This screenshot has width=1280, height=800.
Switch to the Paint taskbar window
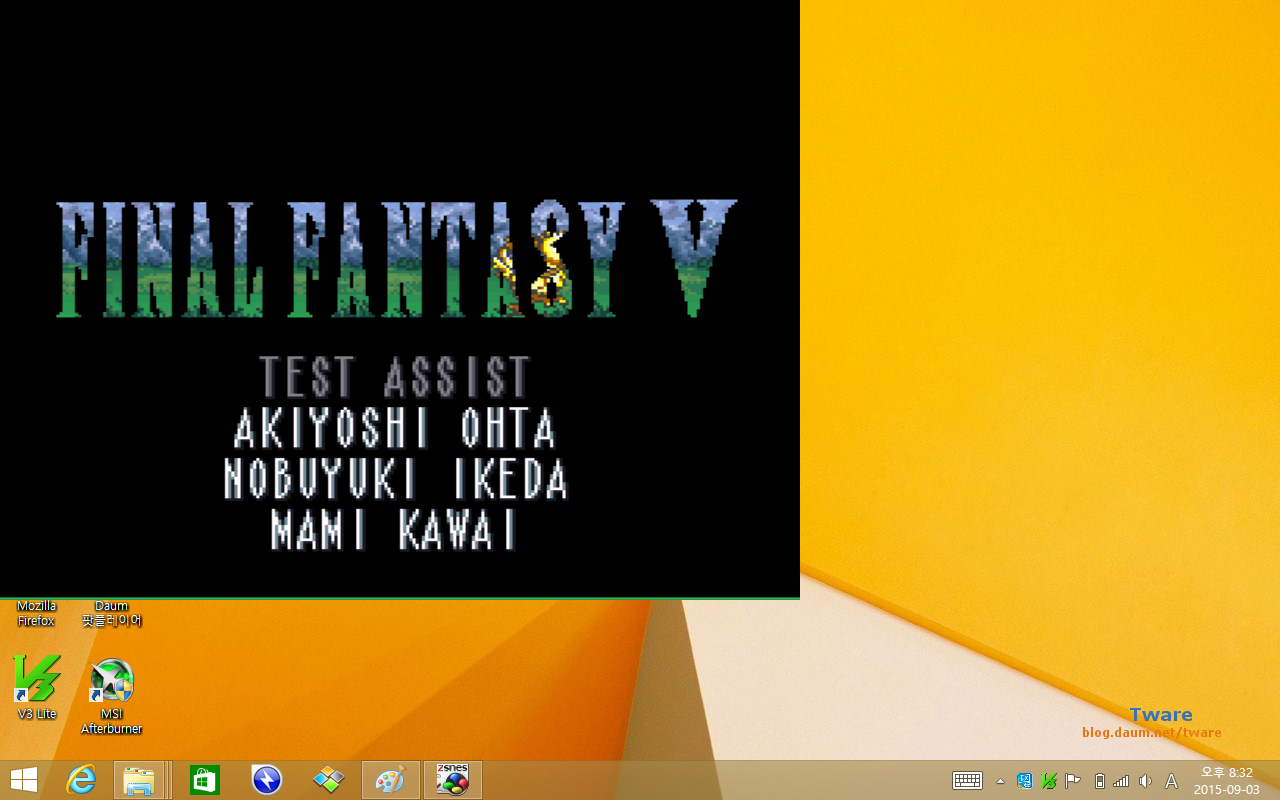(x=391, y=780)
